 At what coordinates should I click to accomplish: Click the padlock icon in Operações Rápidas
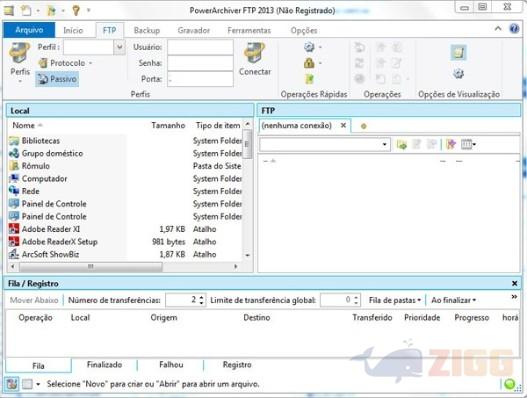pyautogui.click(x=309, y=63)
